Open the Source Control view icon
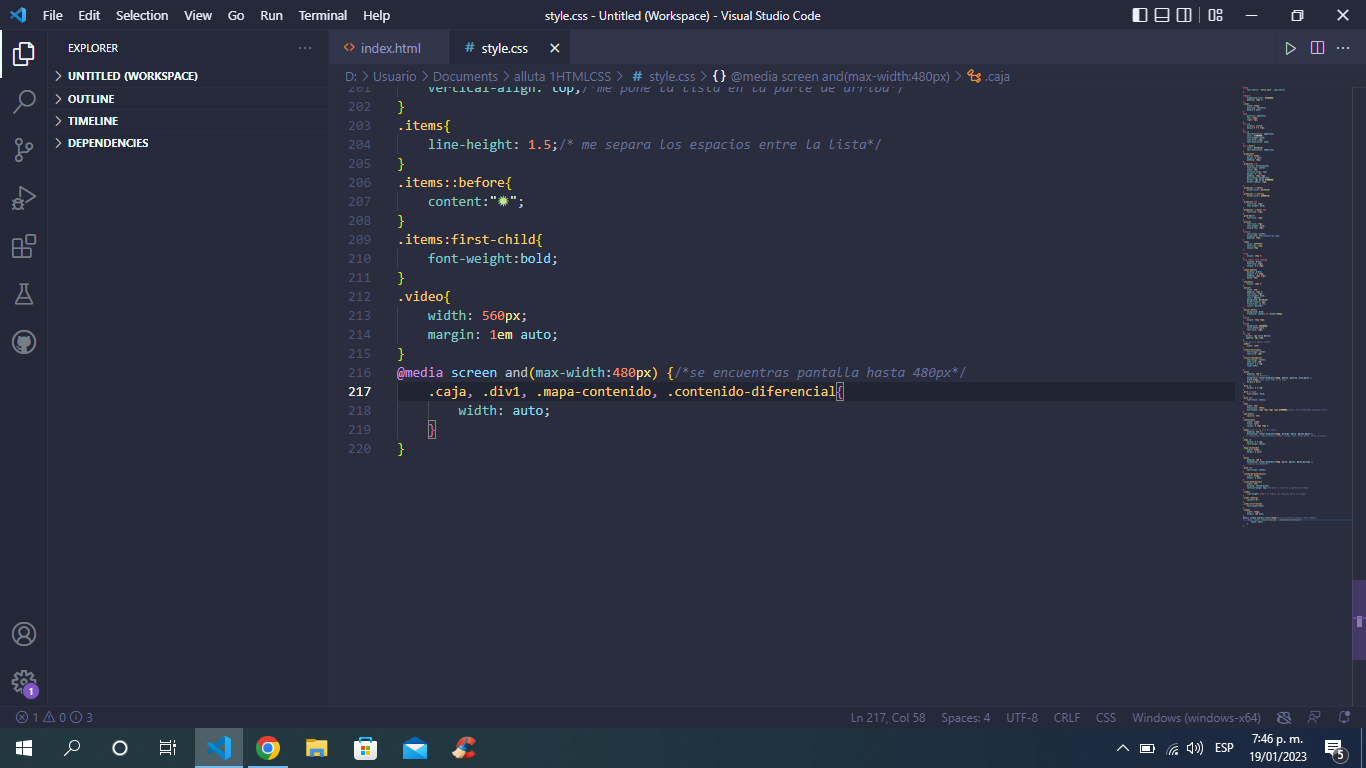1366x768 pixels. click(x=24, y=150)
